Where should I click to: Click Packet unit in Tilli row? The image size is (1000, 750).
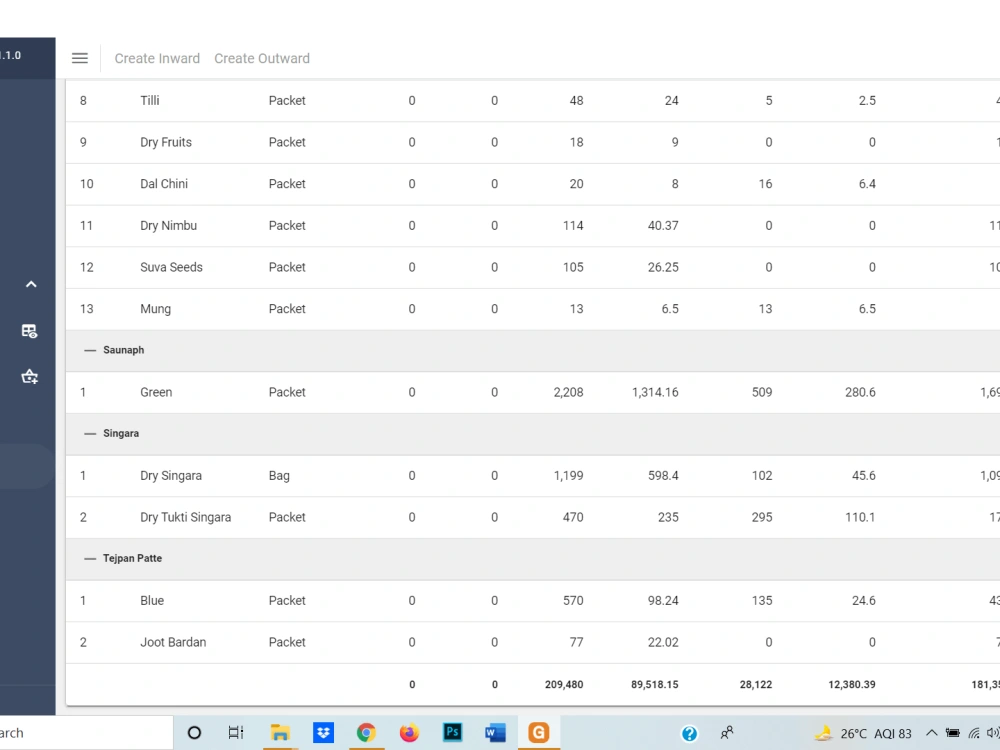coord(287,101)
